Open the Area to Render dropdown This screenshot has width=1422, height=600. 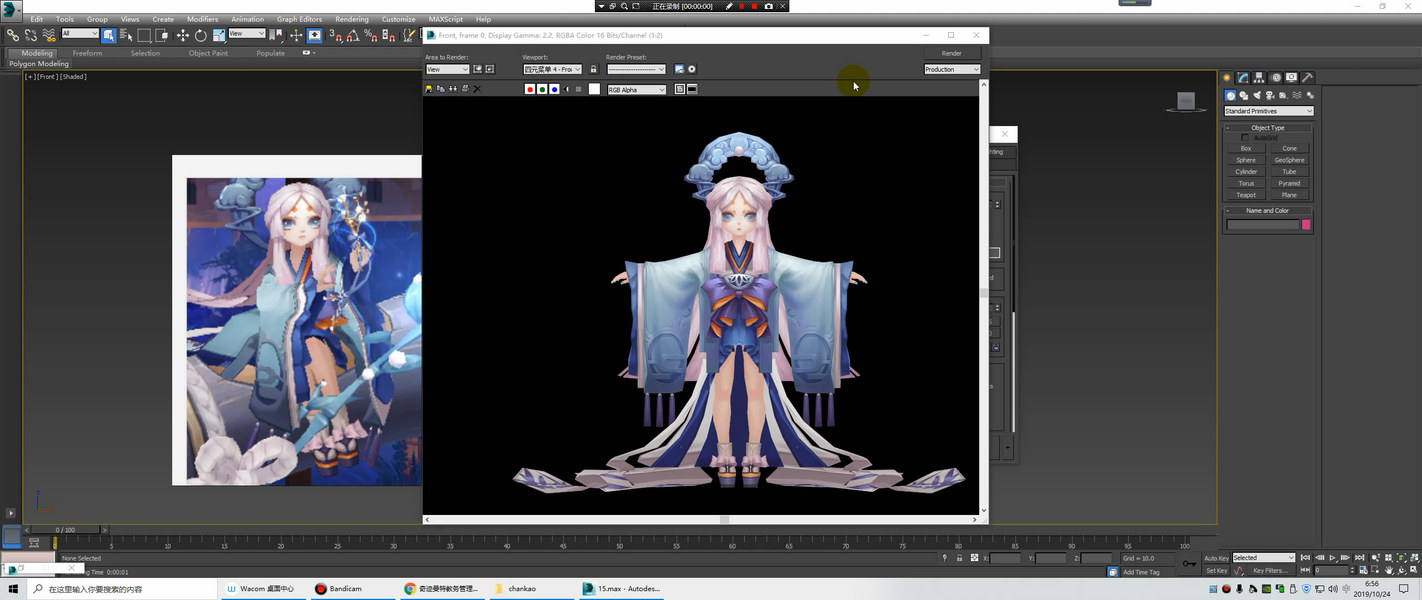pos(447,69)
